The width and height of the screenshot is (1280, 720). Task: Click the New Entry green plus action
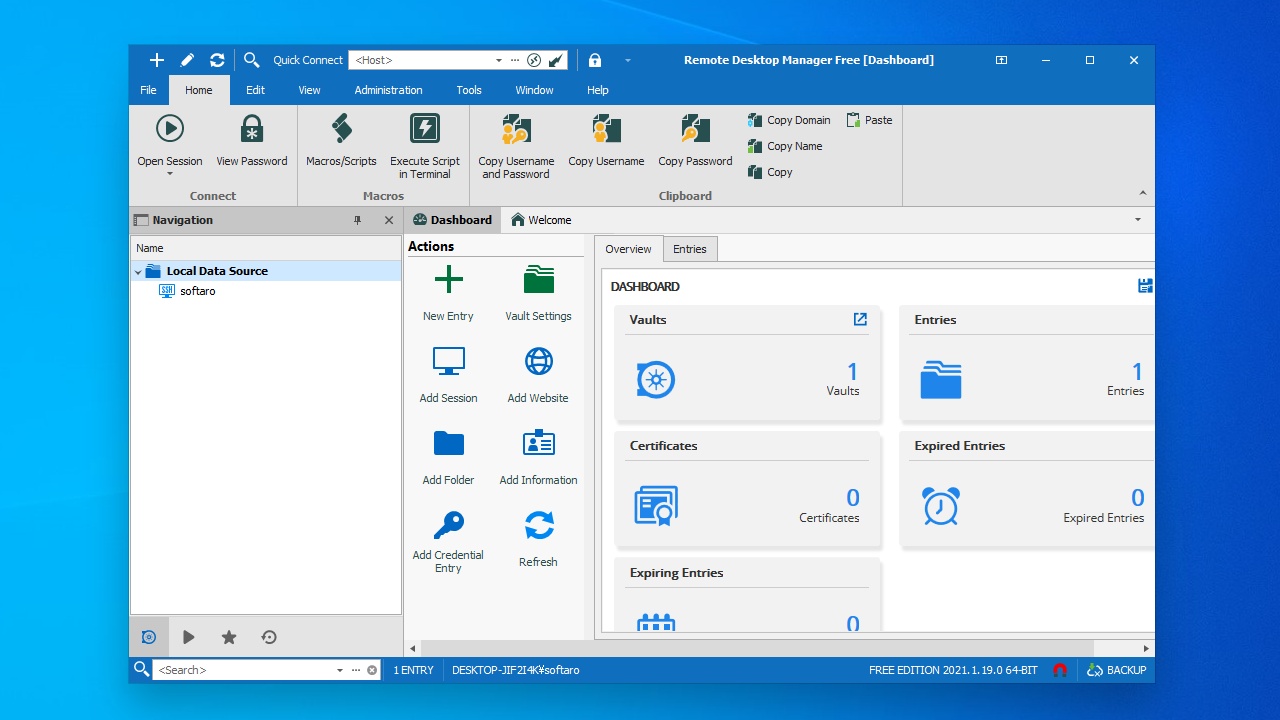click(448, 292)
